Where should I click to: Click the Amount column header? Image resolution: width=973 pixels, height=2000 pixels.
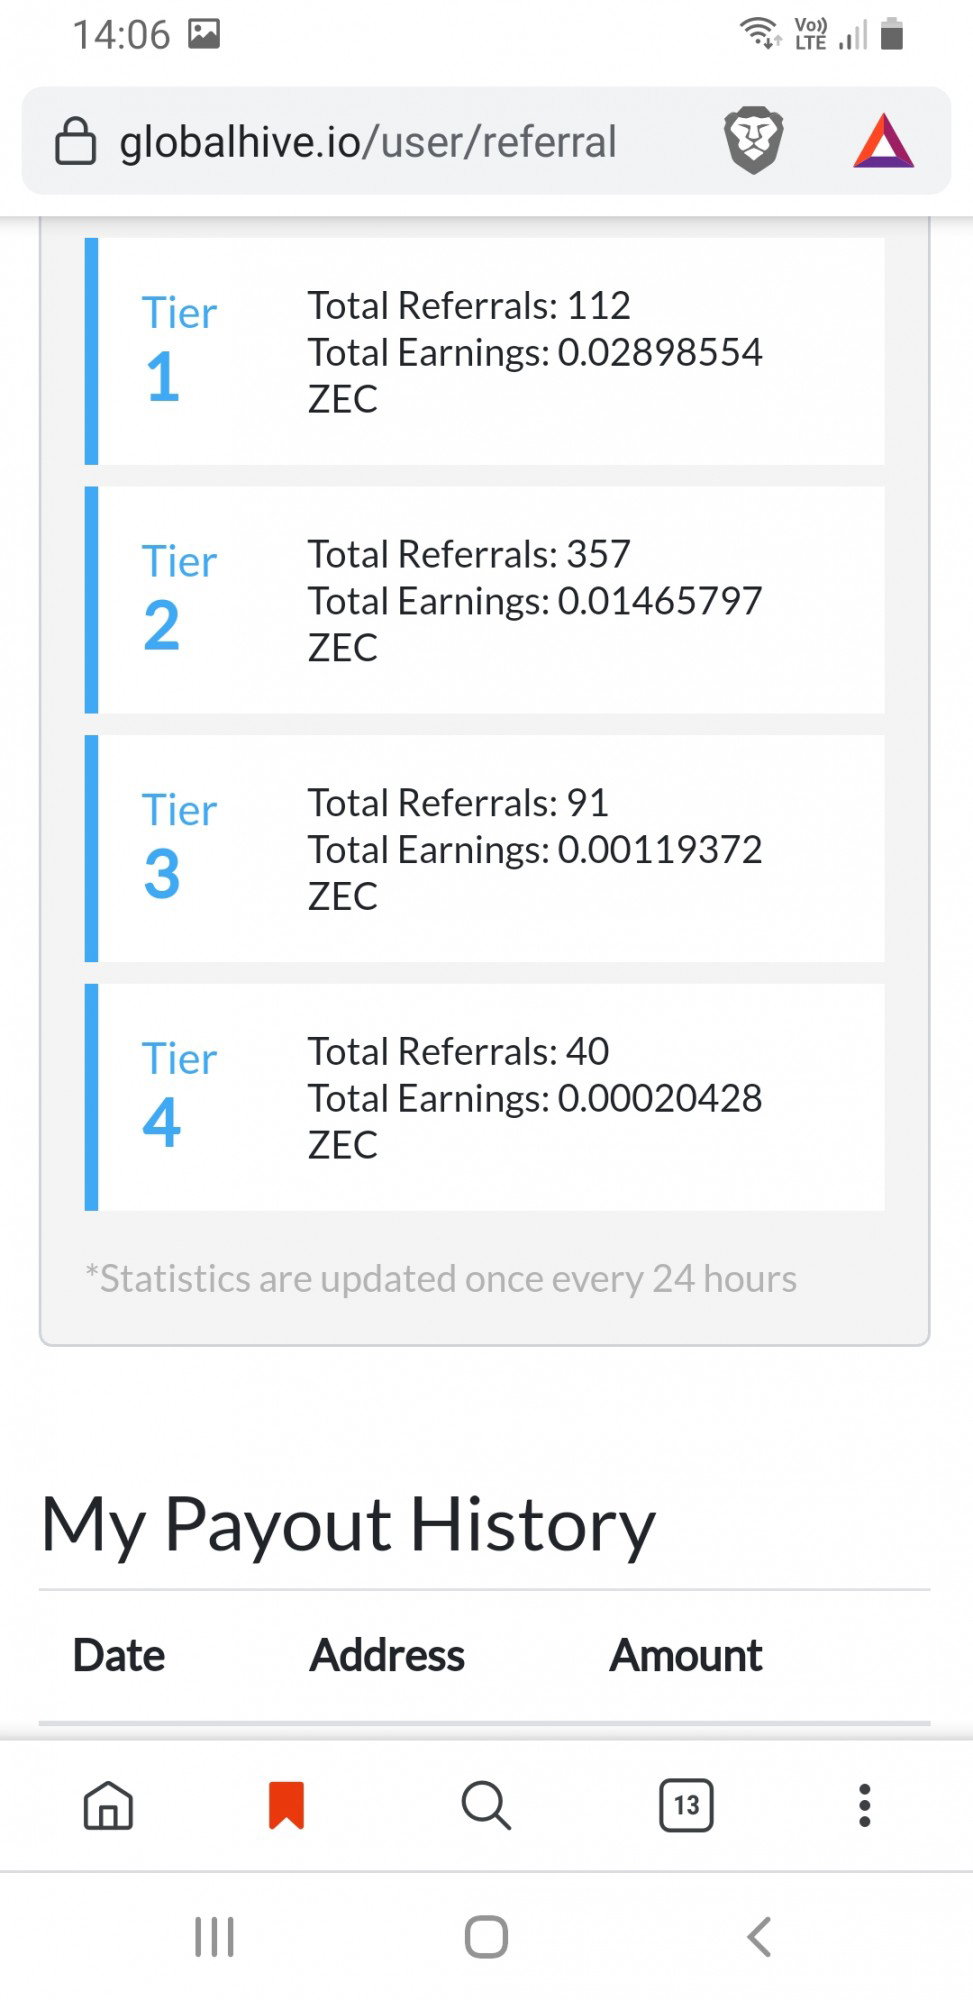pyautogui.click(x=686, y=1656)
